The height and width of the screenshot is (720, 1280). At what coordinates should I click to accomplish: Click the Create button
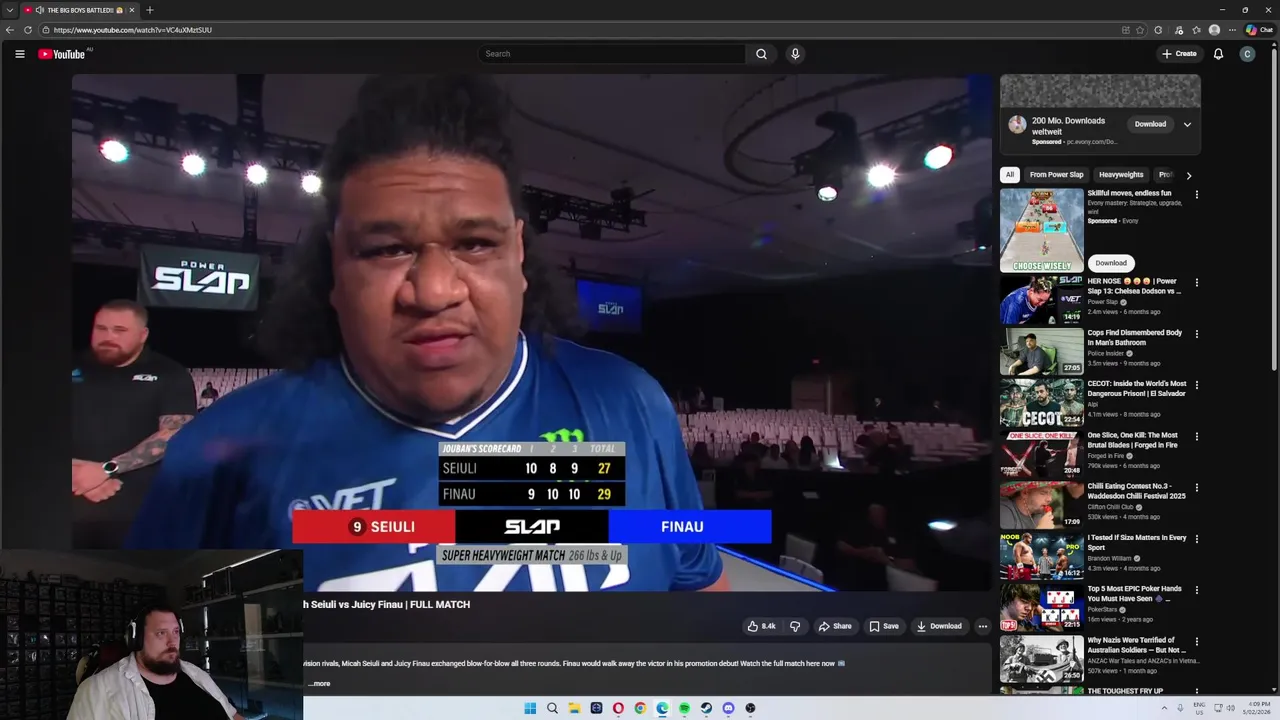1179,54
